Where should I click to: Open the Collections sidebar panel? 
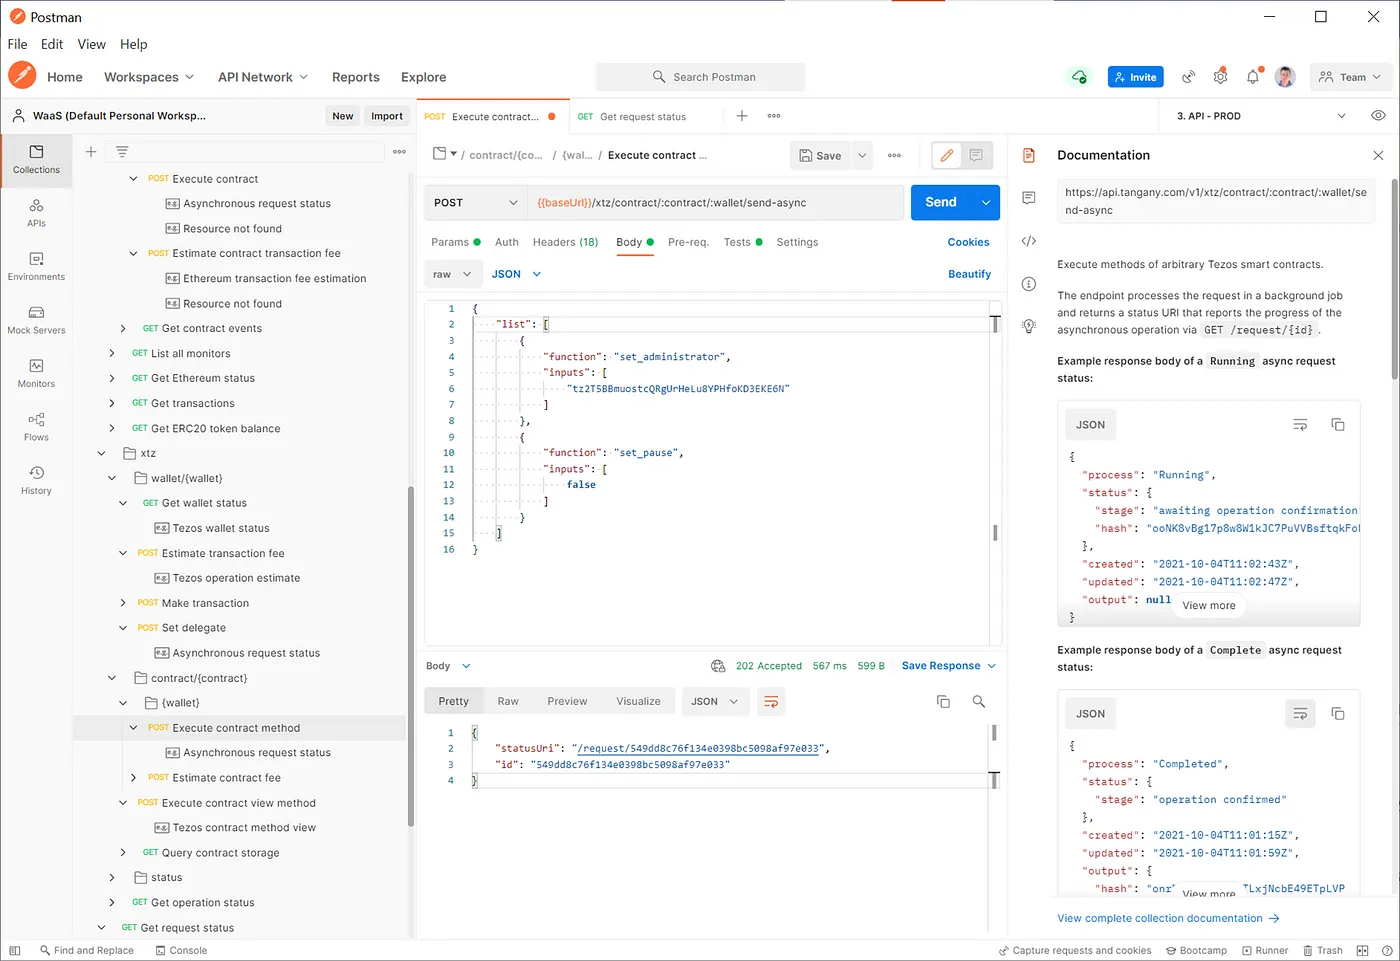coord(36,159)
